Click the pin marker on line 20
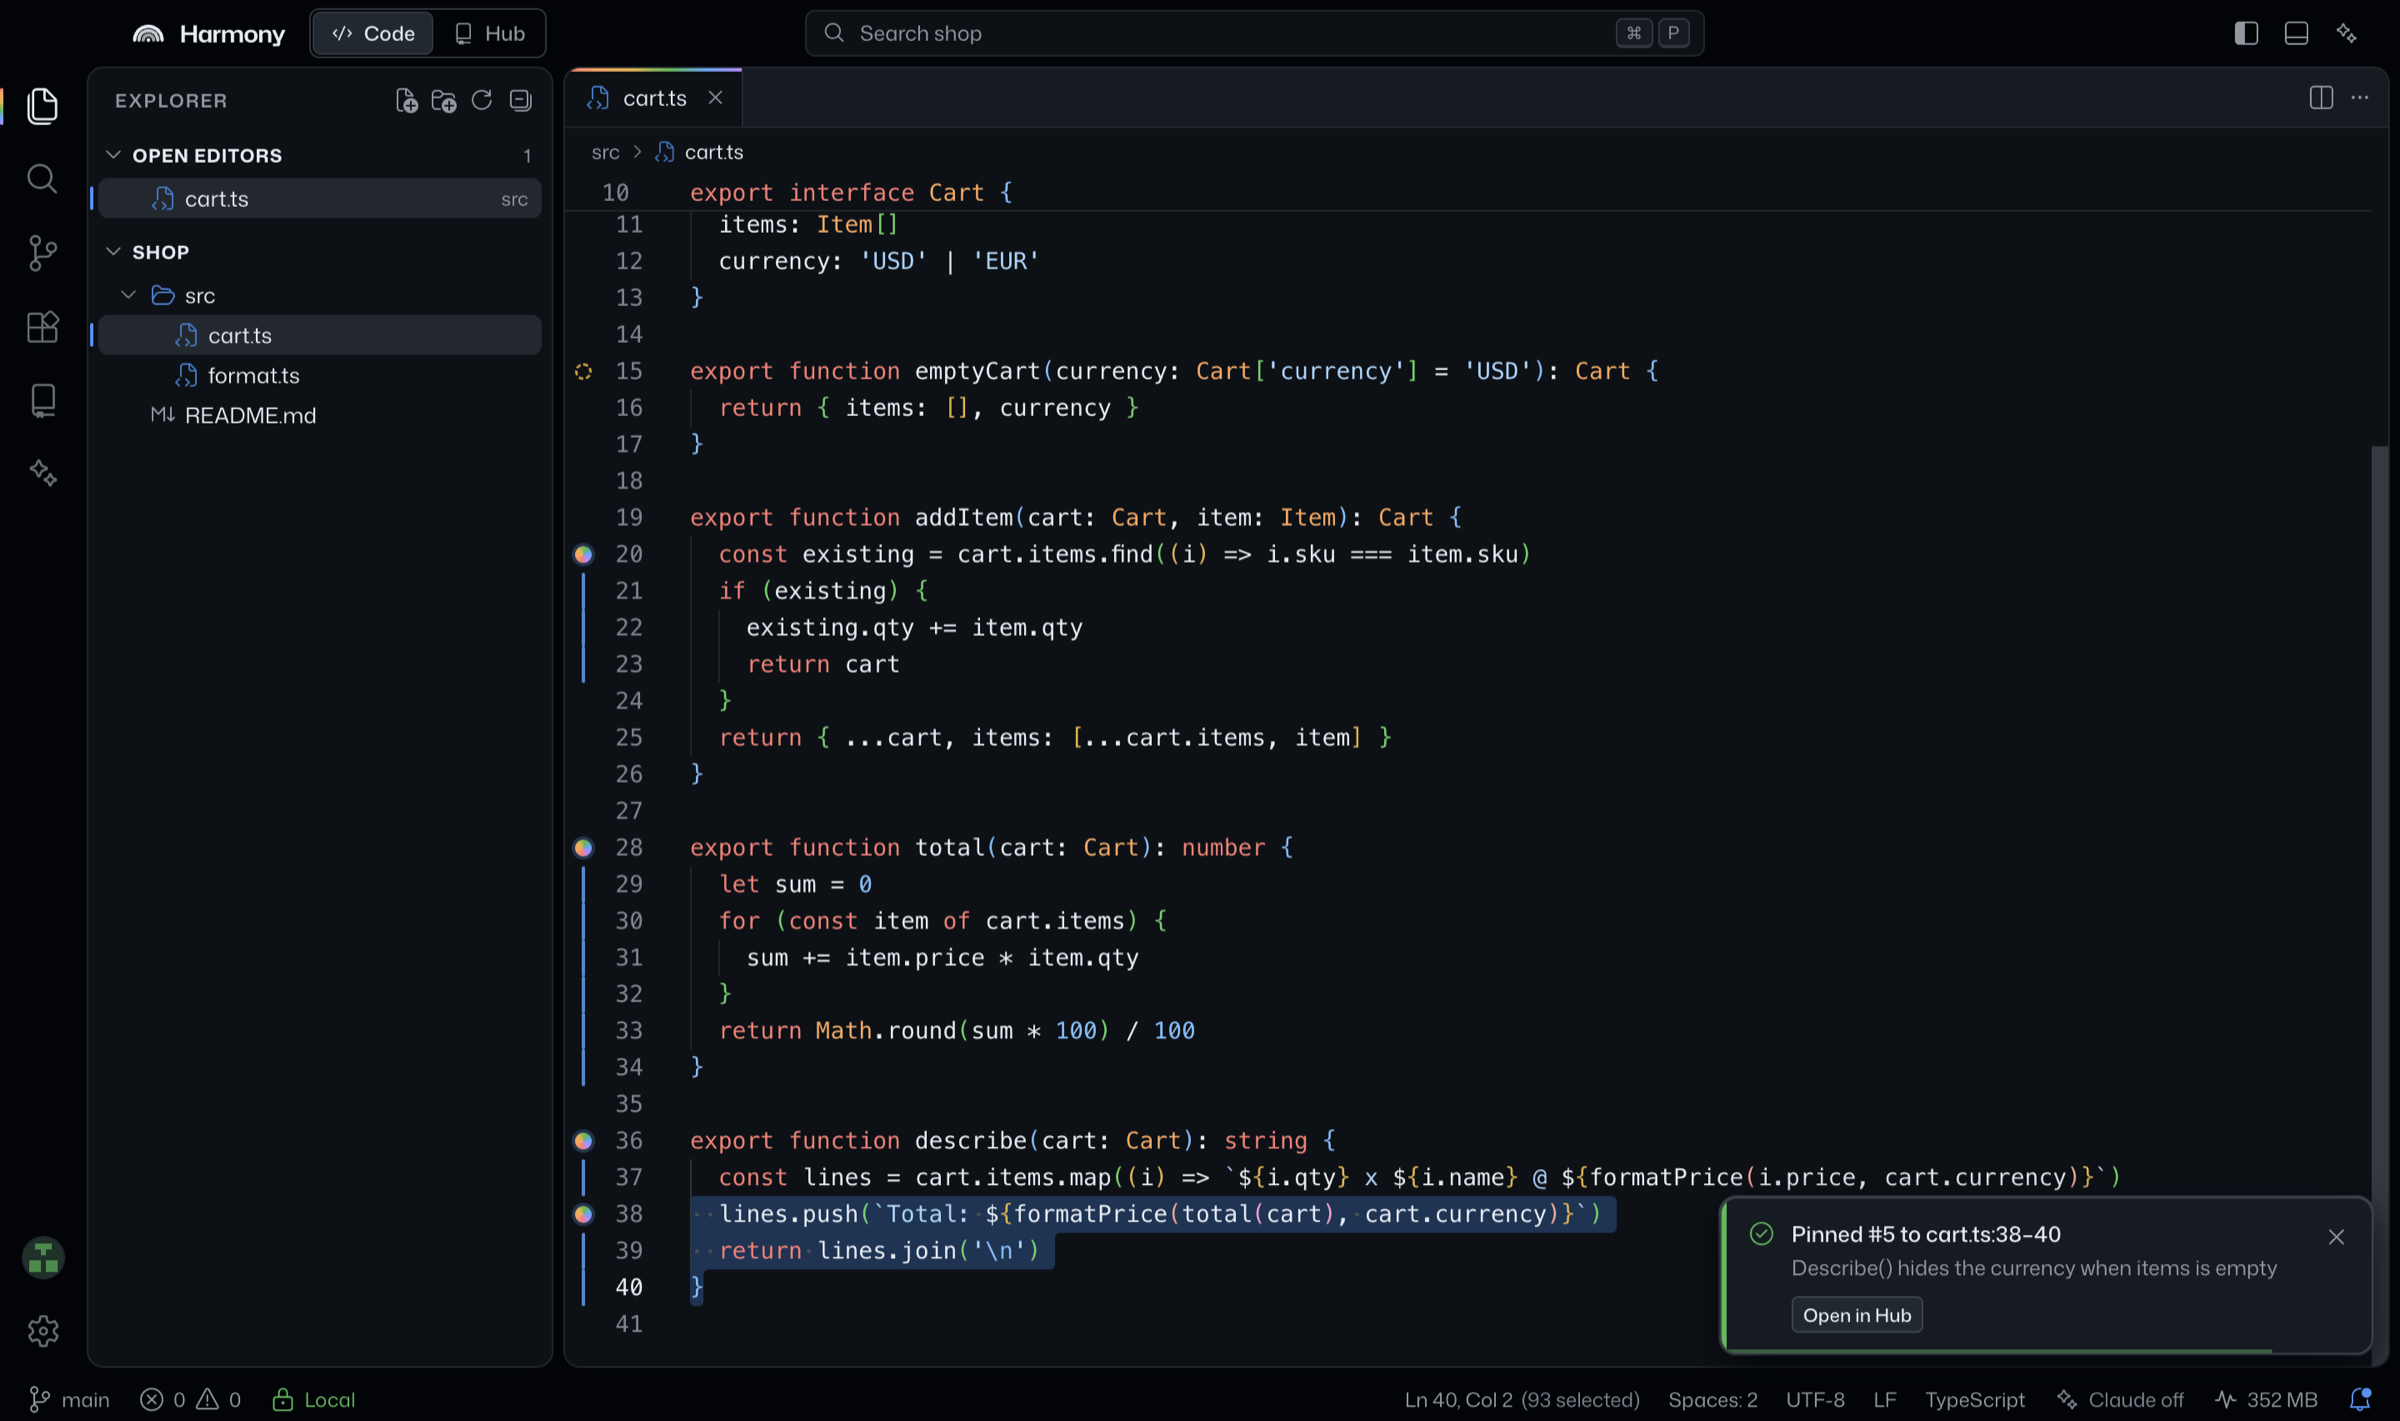Viewport: 2400px width, 1421px height. (x=584, y=555)
